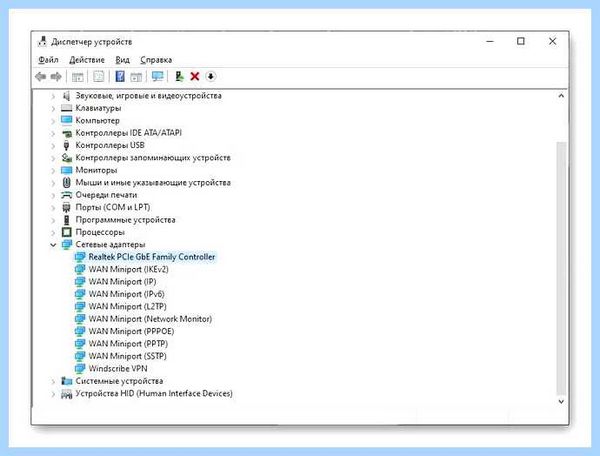Viewport: 600px width, 456px height.
Task: Select WAN Miniport (IPv6)
Action: [126, 294]
